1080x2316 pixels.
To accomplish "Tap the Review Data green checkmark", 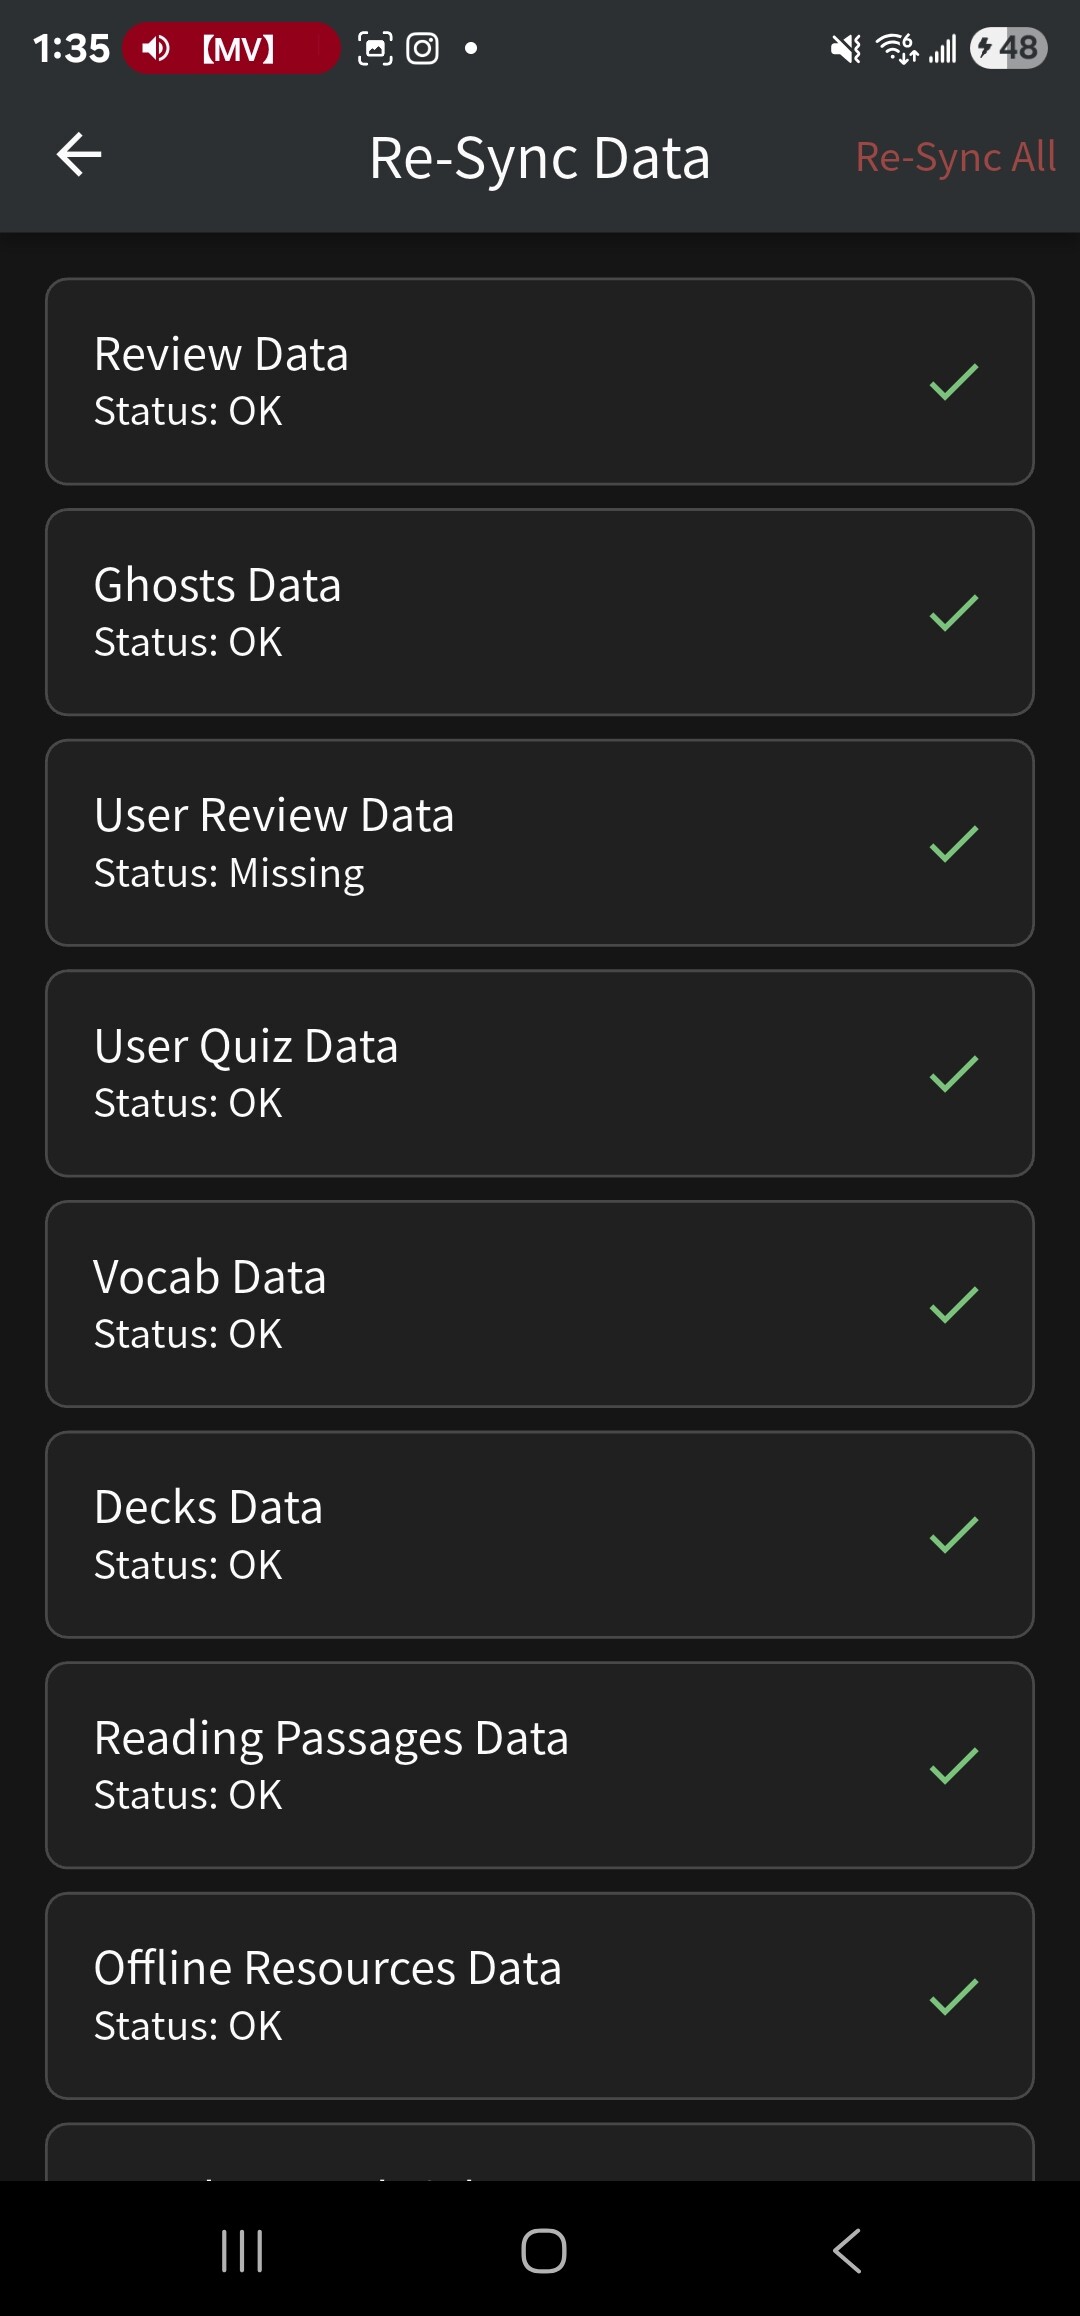I will click(953, 382).
